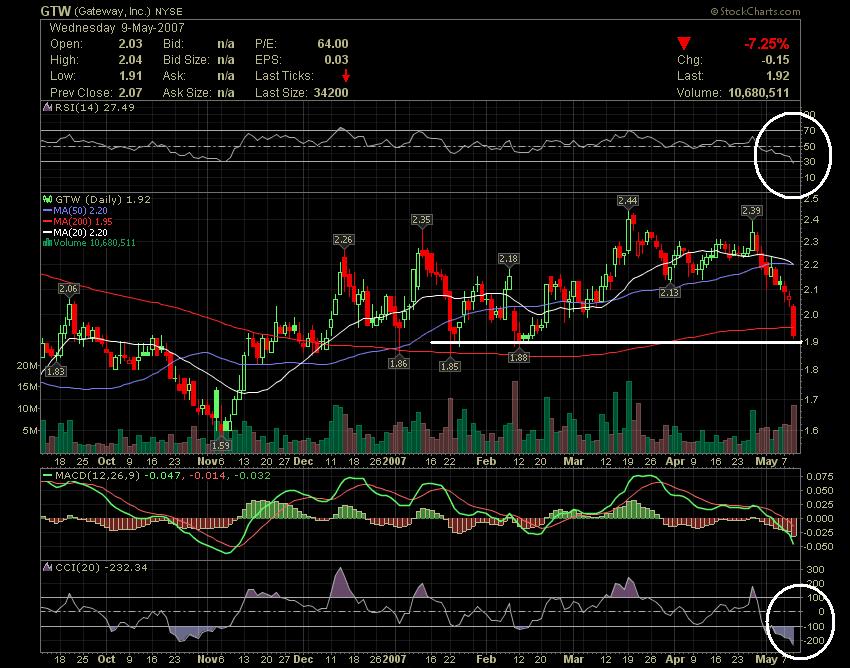Click the white MA(20) legend line
This screenshot has height=668, width=850.
(x=48, y=233)
